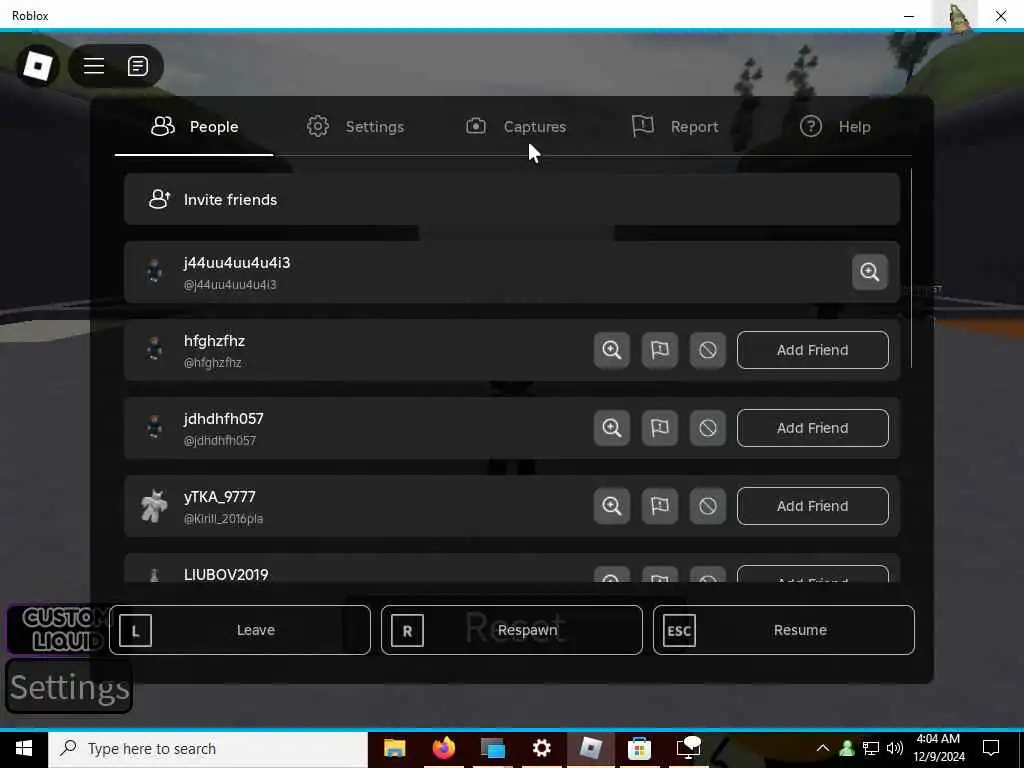Click the in-game Settings button
The width and height of the screenshot is (1024, 768).
pyautogui.click(x=69, y=686)
